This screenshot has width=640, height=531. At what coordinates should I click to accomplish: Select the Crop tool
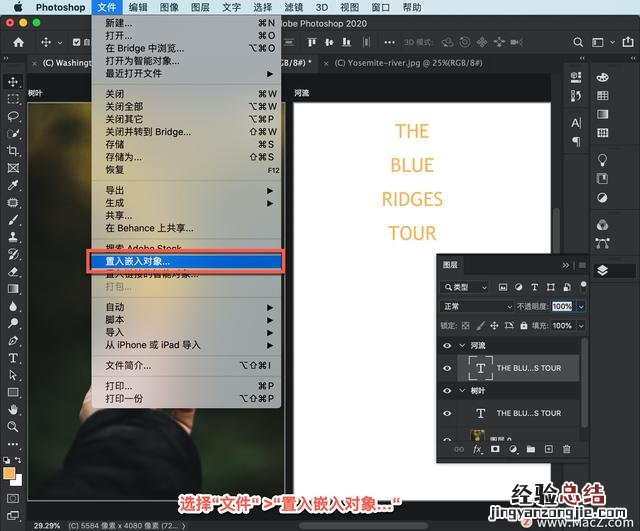point(13,151)
